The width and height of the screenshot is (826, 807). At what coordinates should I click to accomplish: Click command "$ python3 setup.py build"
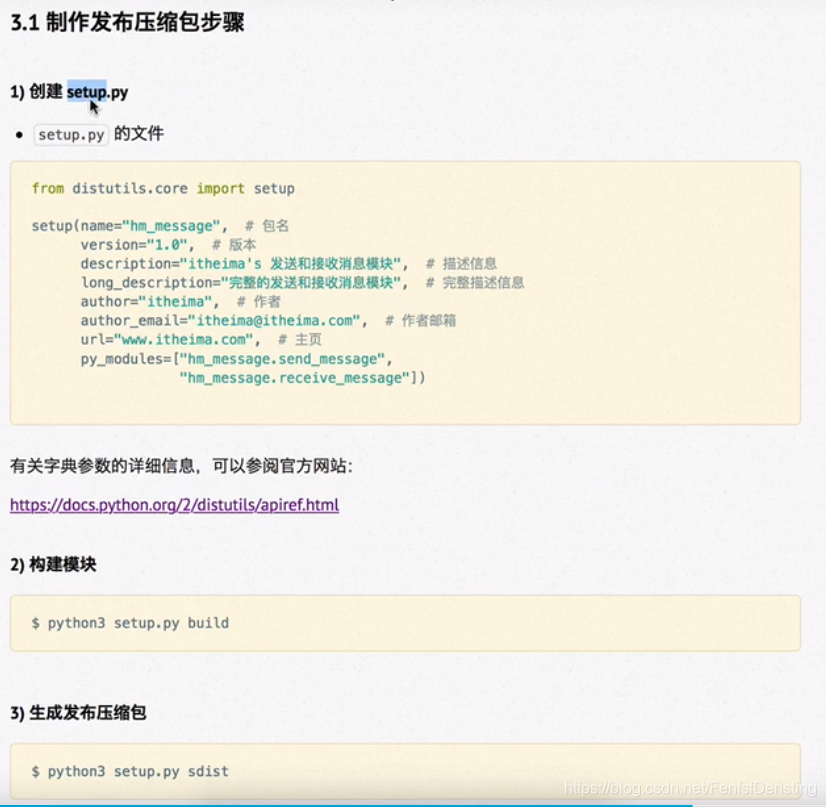[130, 623]
